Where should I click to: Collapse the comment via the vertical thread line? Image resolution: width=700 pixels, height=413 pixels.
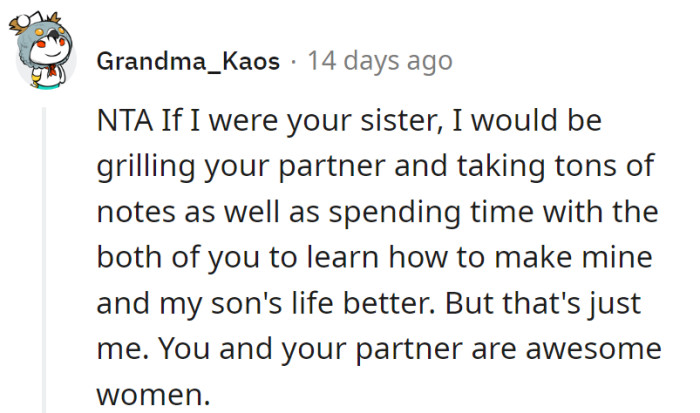[43, 260]
